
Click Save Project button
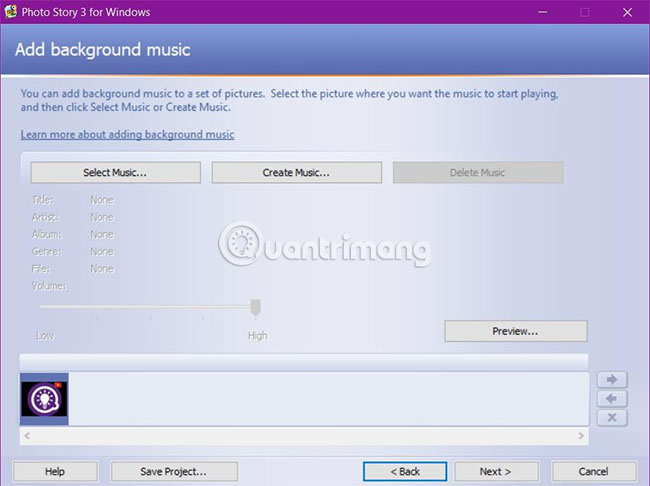(x=174, y=471)
